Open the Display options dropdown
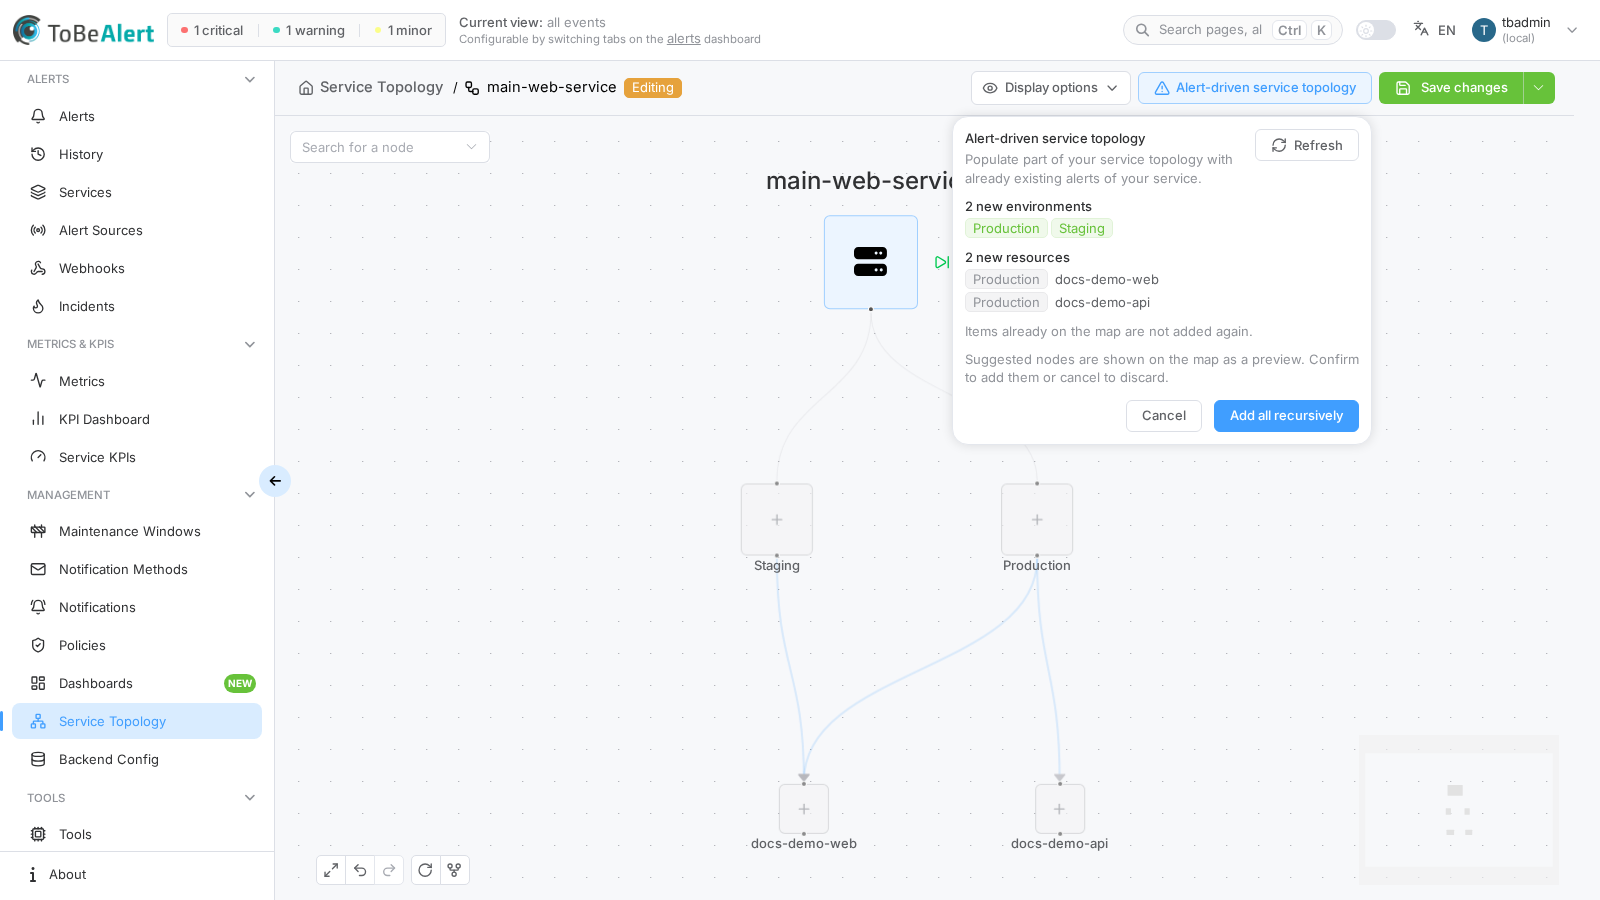This screenshot has width=1600, height=900. [x=1051, y=88]
